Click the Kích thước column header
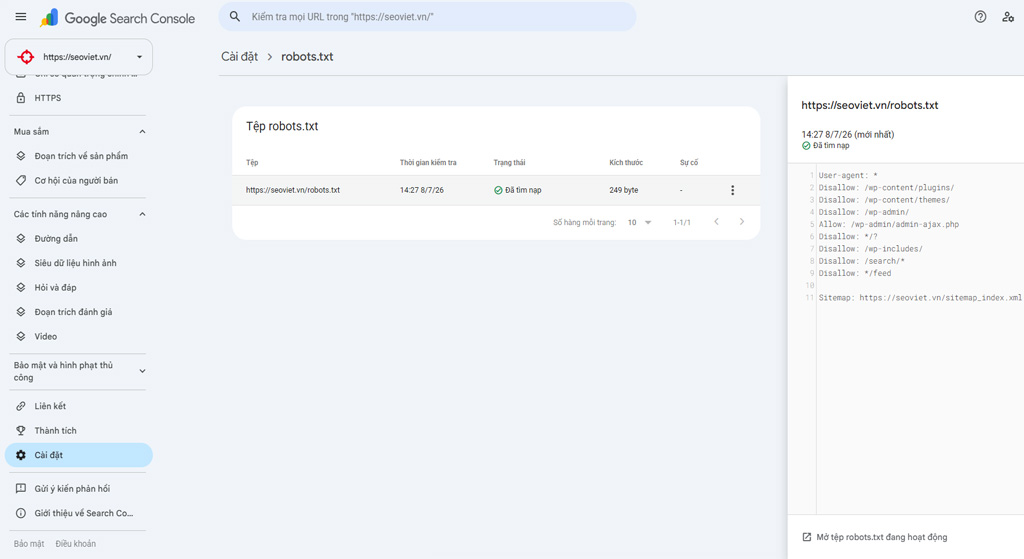1024x559 pixels. tap(626, 163)
